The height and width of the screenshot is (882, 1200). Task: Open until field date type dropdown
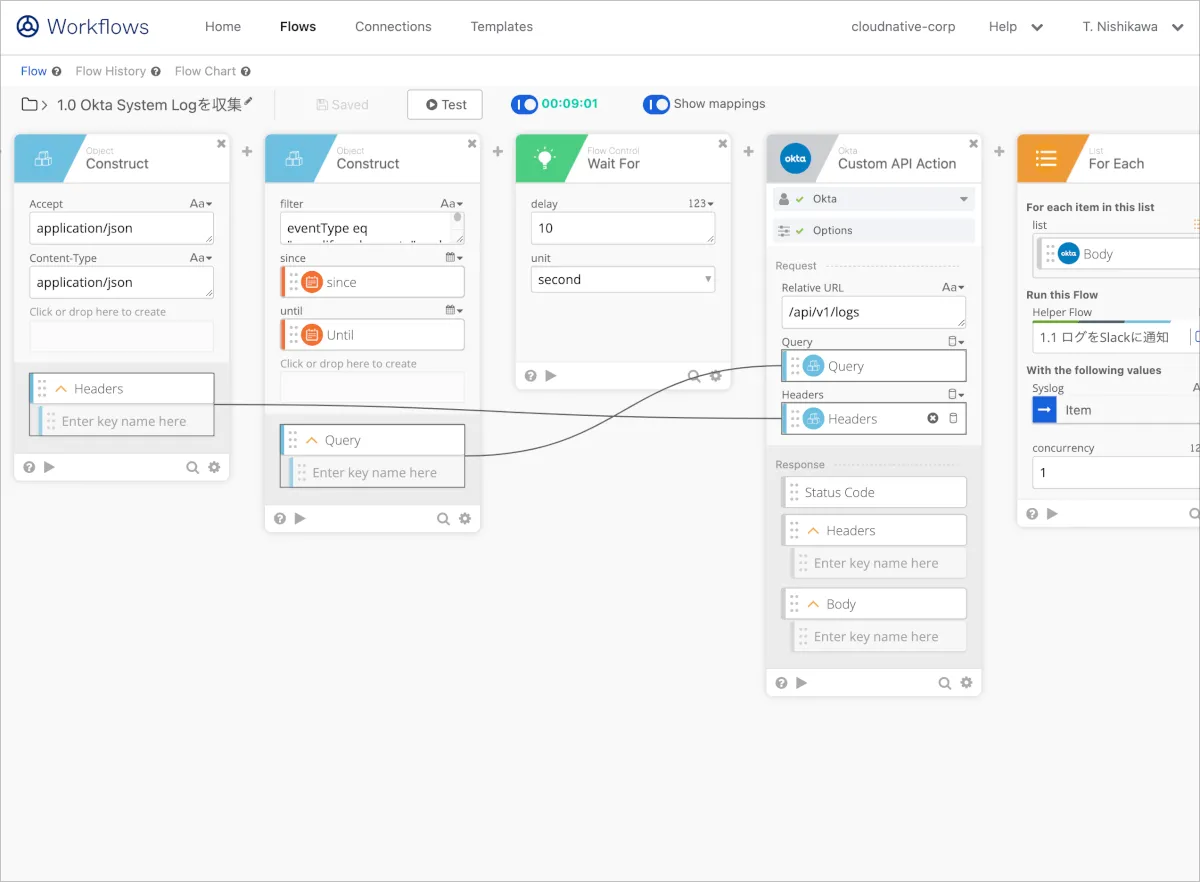coord(454,310)
